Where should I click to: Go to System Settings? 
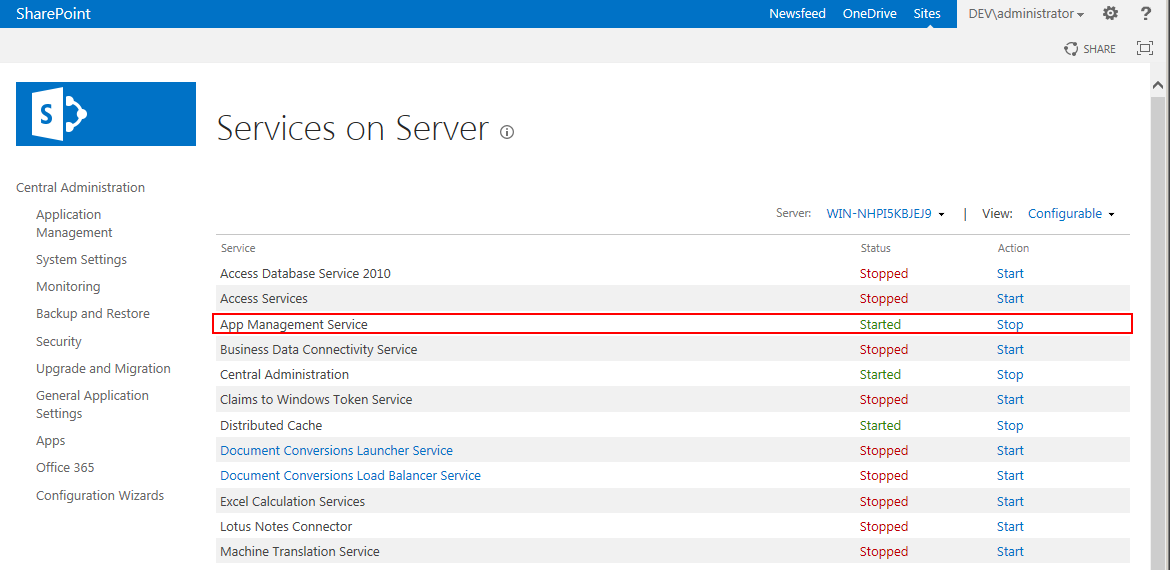[81, 260]
